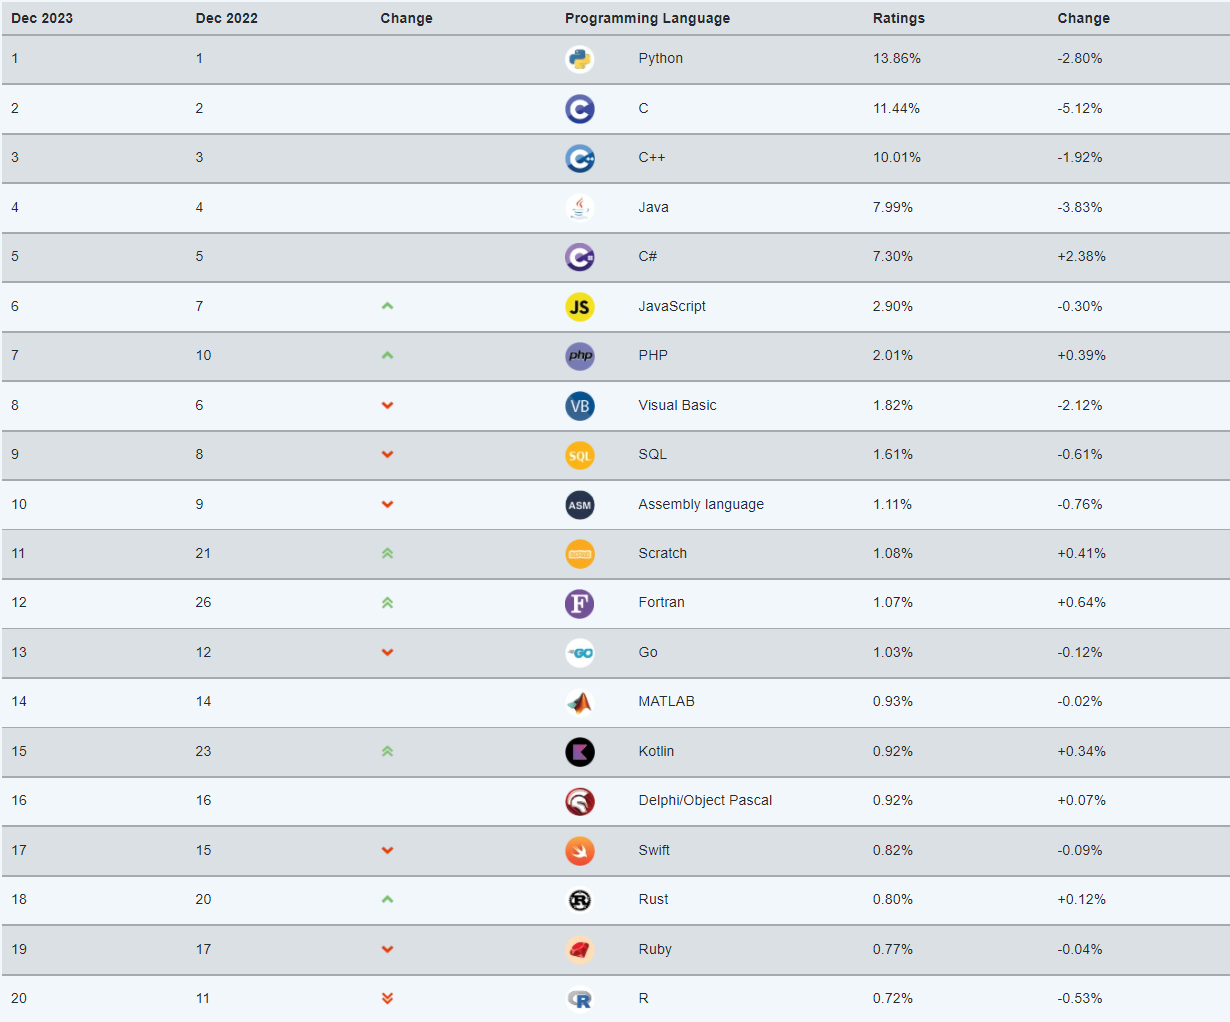Click the Delphi/Object Pascal language name
The width and height of the screenshot is (1230, 1022).
point(705,800)
